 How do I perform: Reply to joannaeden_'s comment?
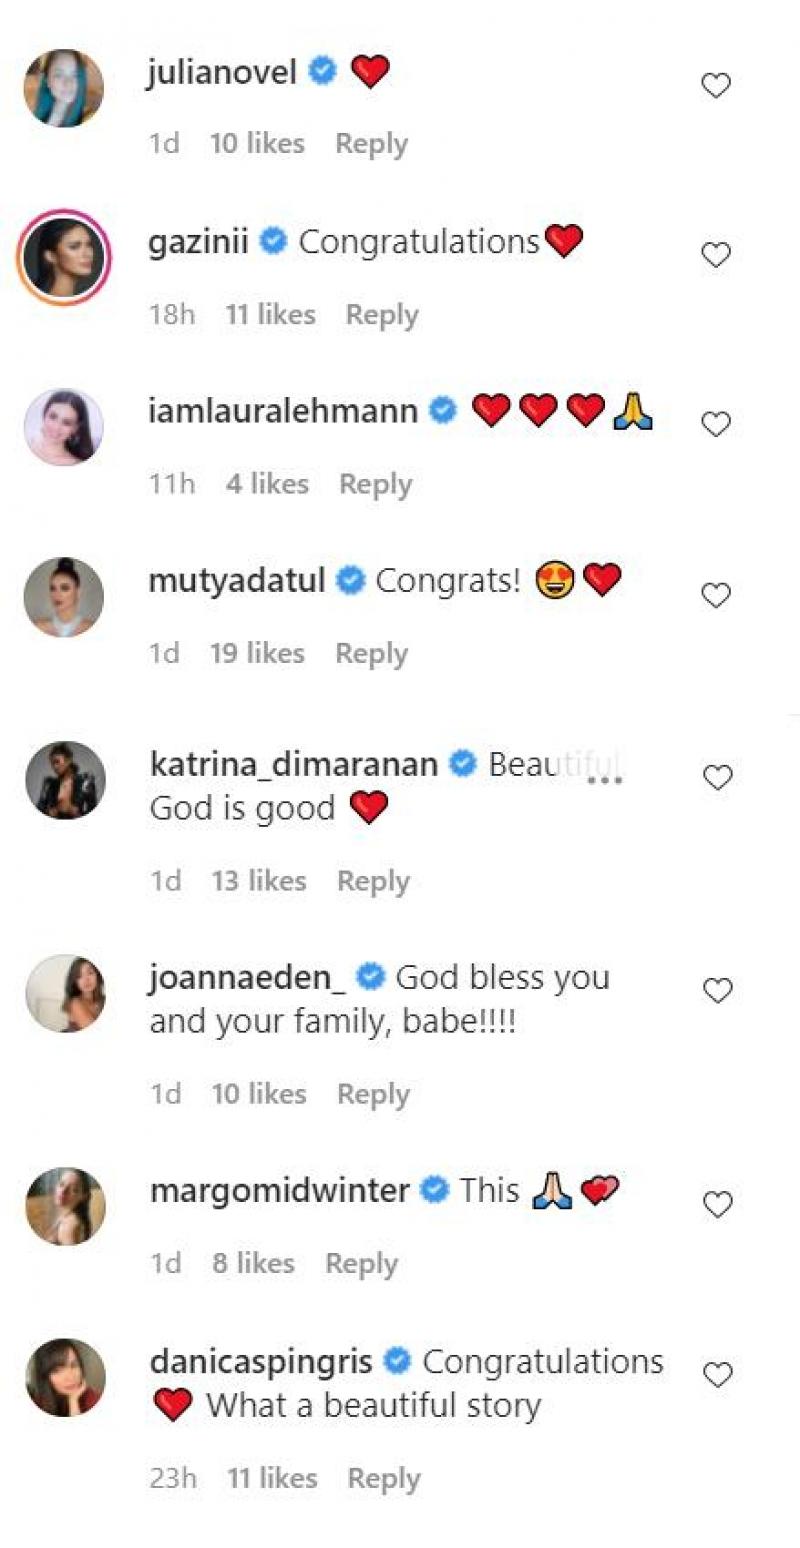click(373, 1094)
